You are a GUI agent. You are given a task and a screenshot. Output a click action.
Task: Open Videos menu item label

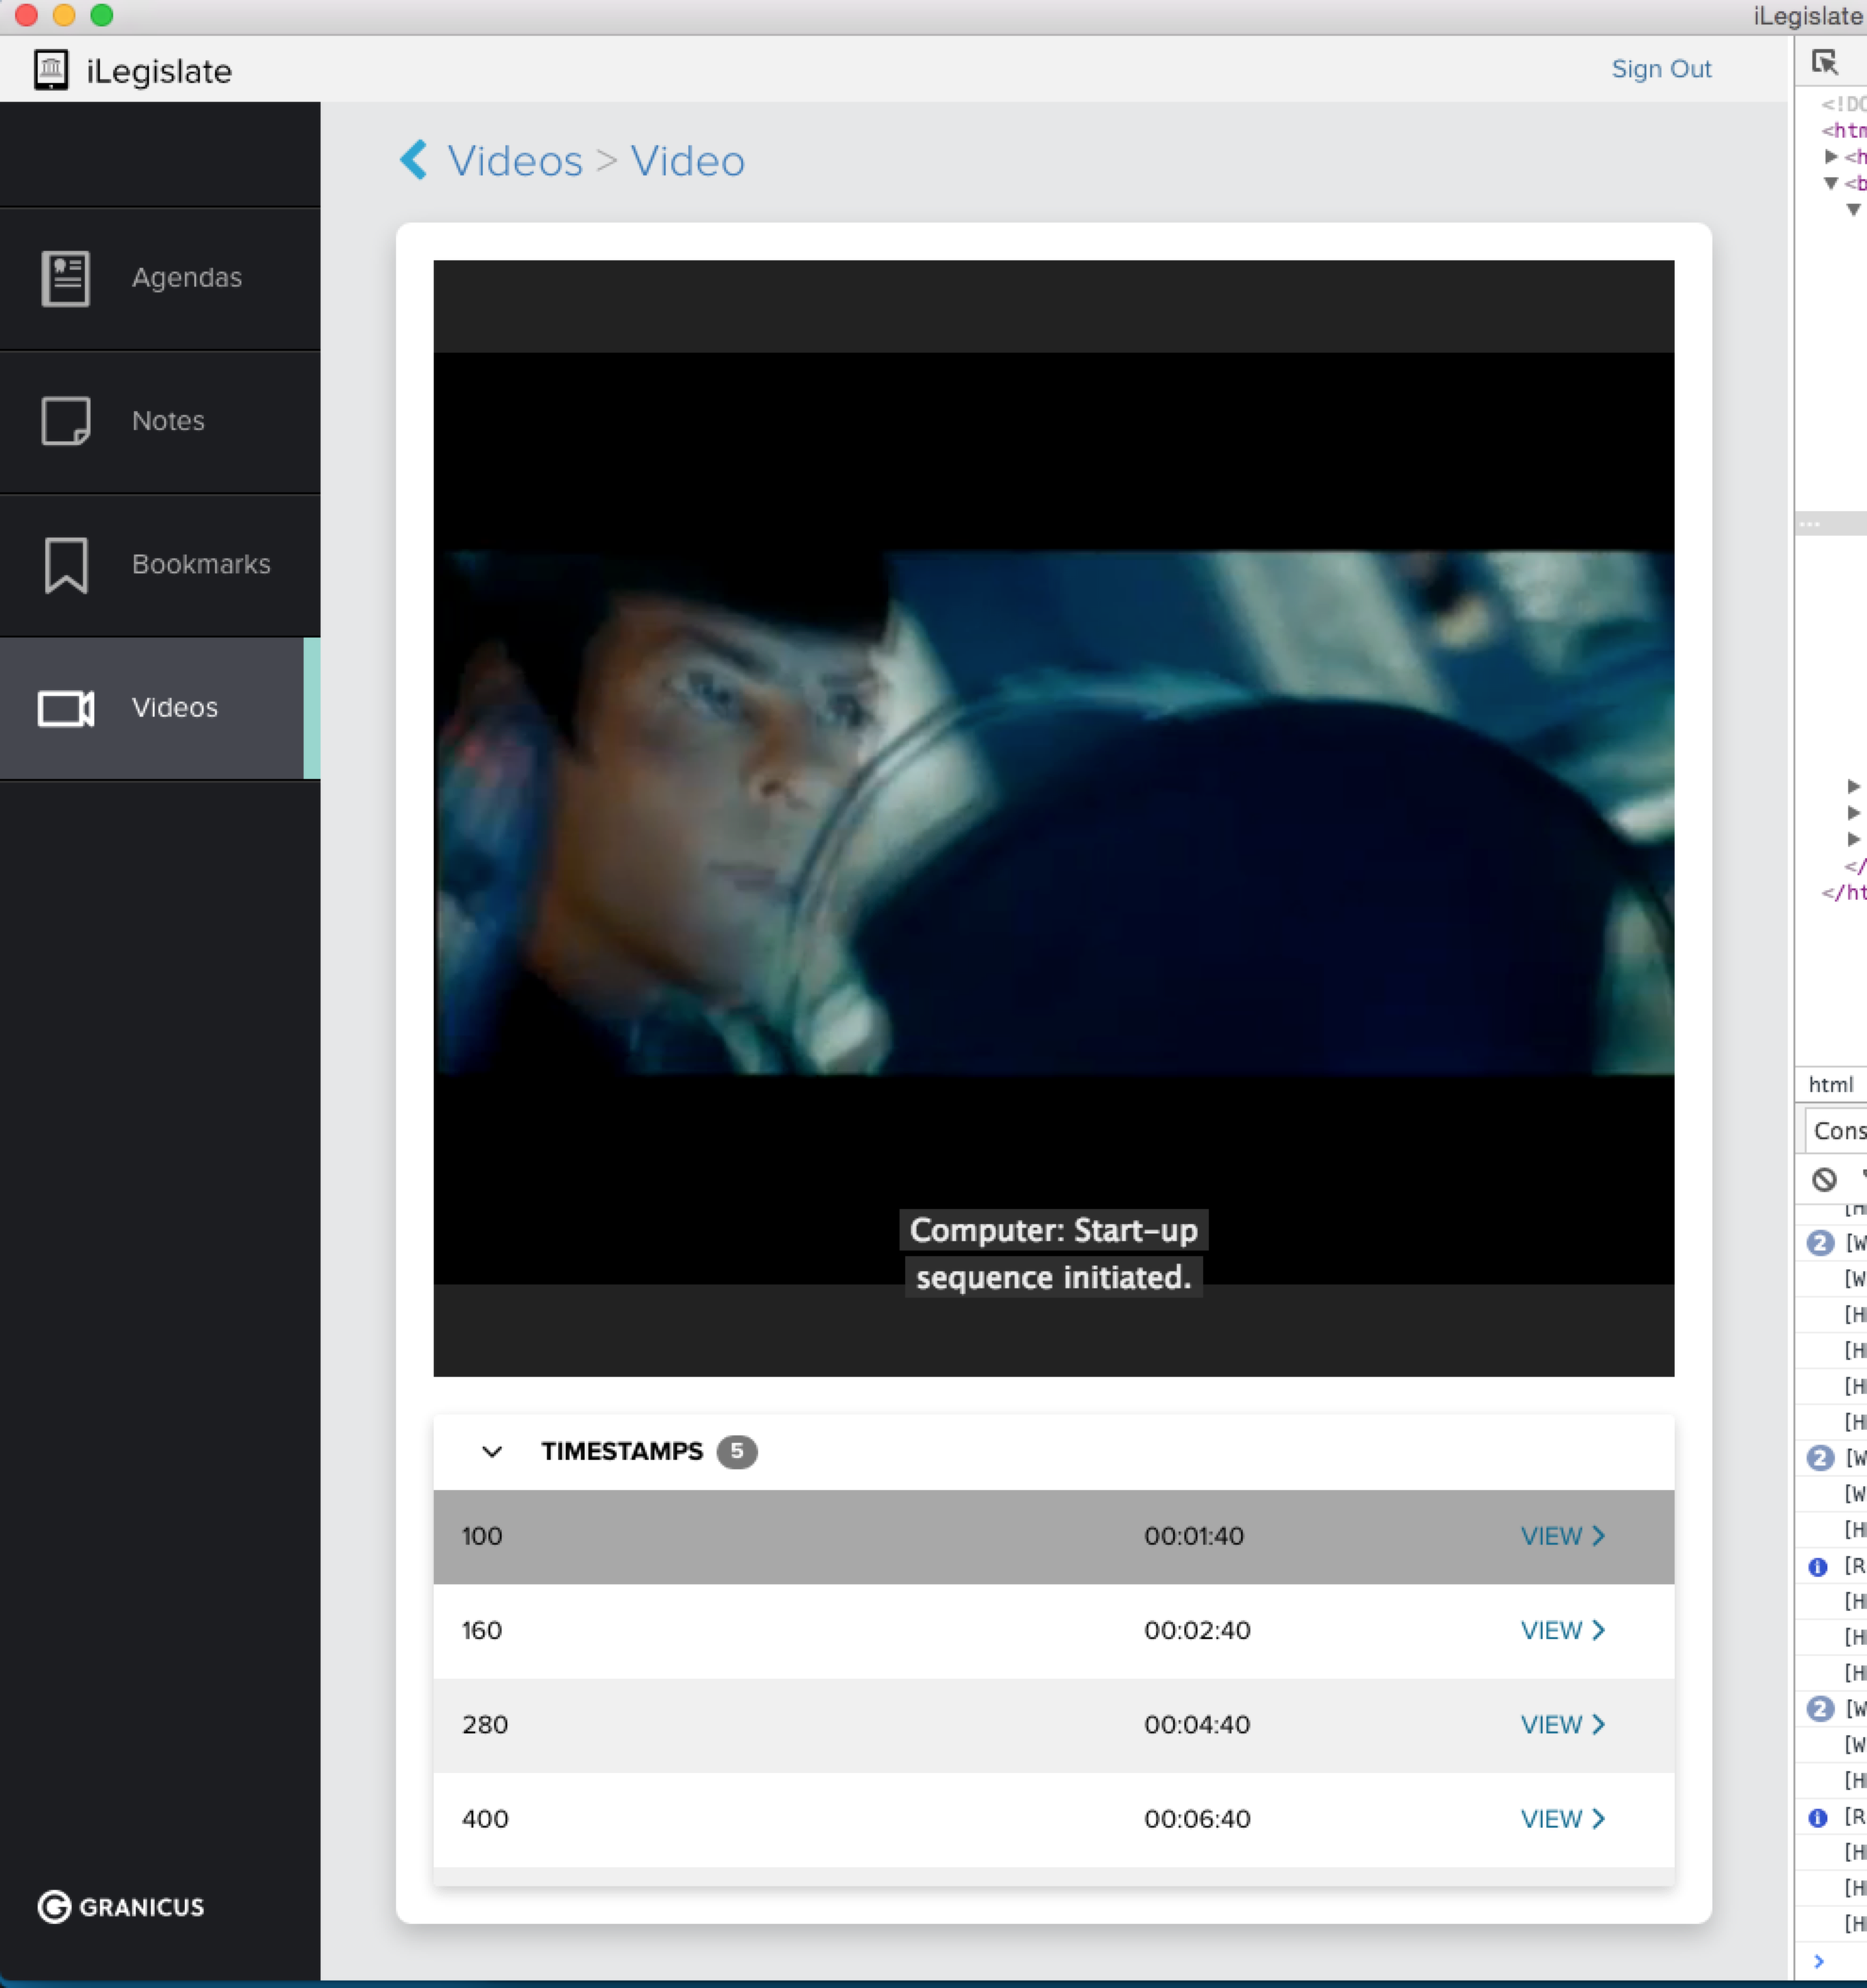coord(175,708)
